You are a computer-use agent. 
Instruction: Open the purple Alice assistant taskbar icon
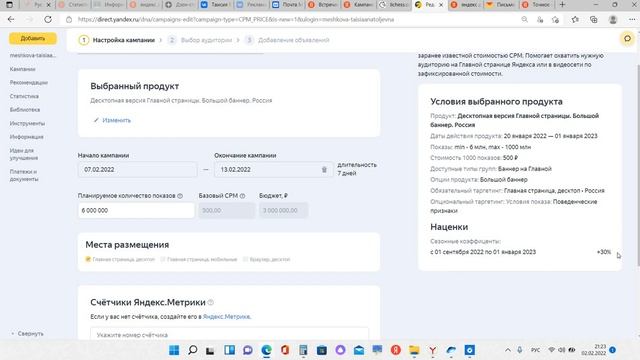tap(340, 350)
